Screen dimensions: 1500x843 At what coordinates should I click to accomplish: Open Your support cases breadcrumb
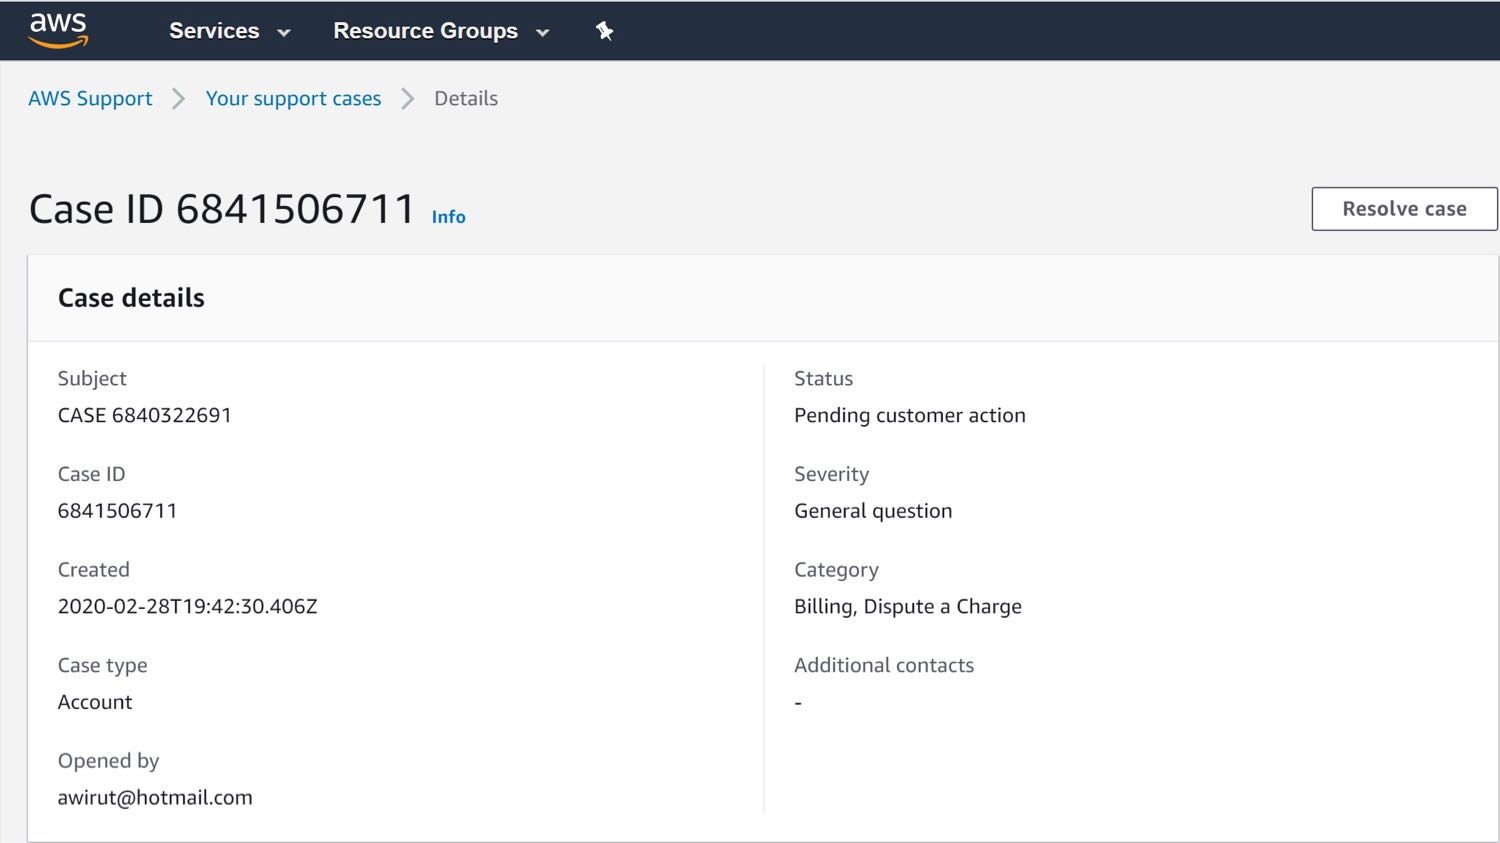tap(293, 98)
